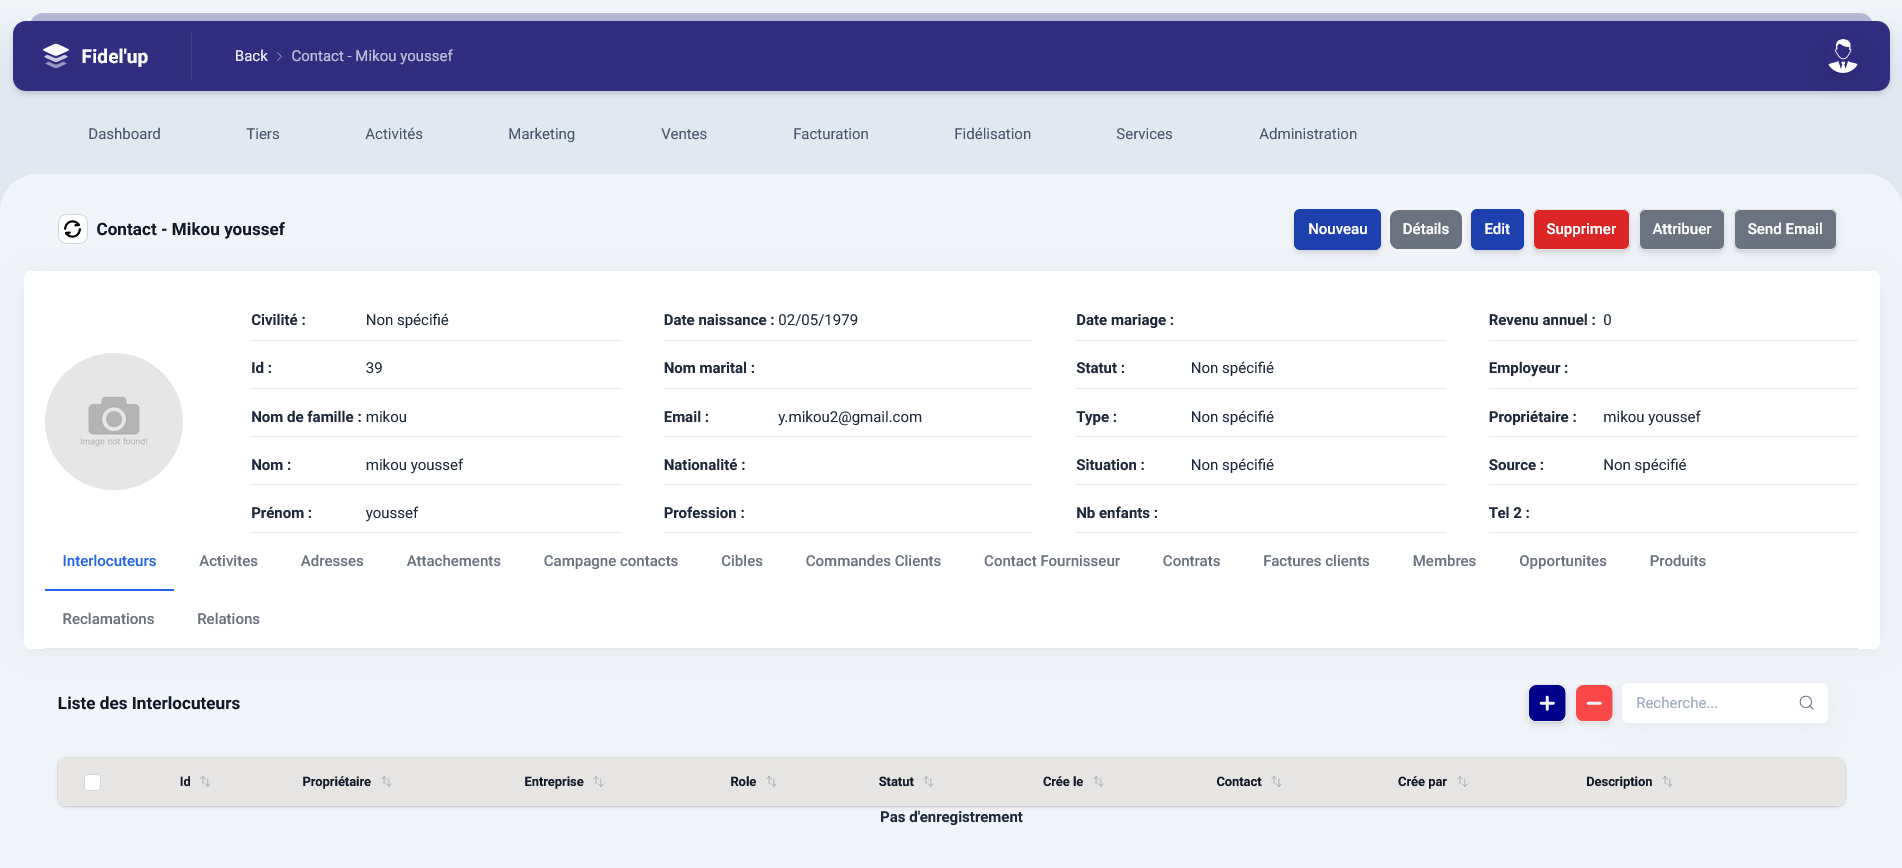Screen dimensions: 1902x868
Task: Sort the list by Crée le column
Action: click(x=1098, y=782)
